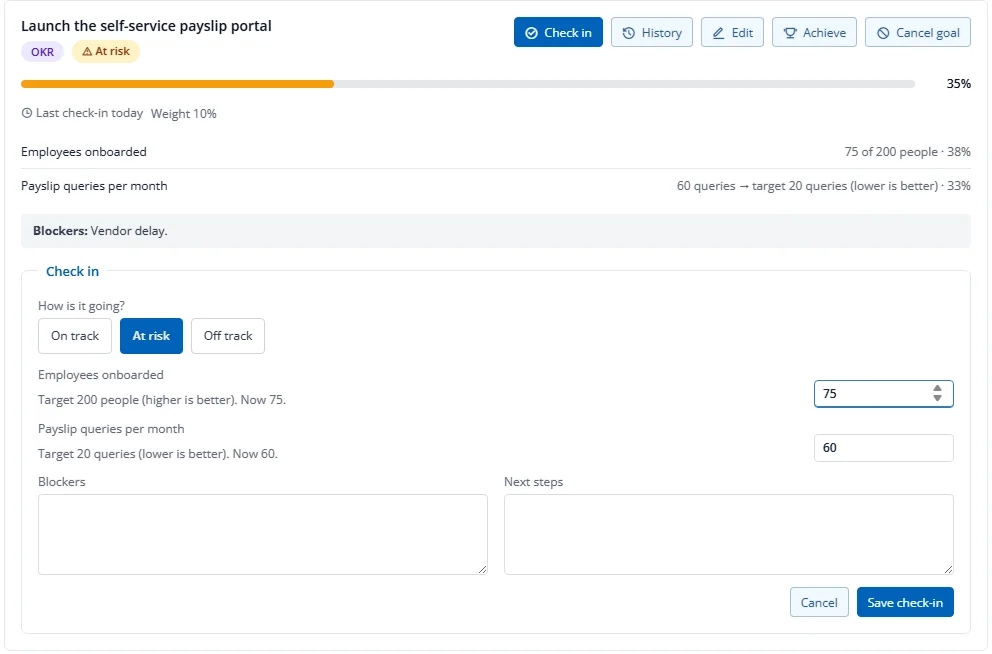
Task: Click the prohibited icon in Cancel goal button
Action: 883,33
